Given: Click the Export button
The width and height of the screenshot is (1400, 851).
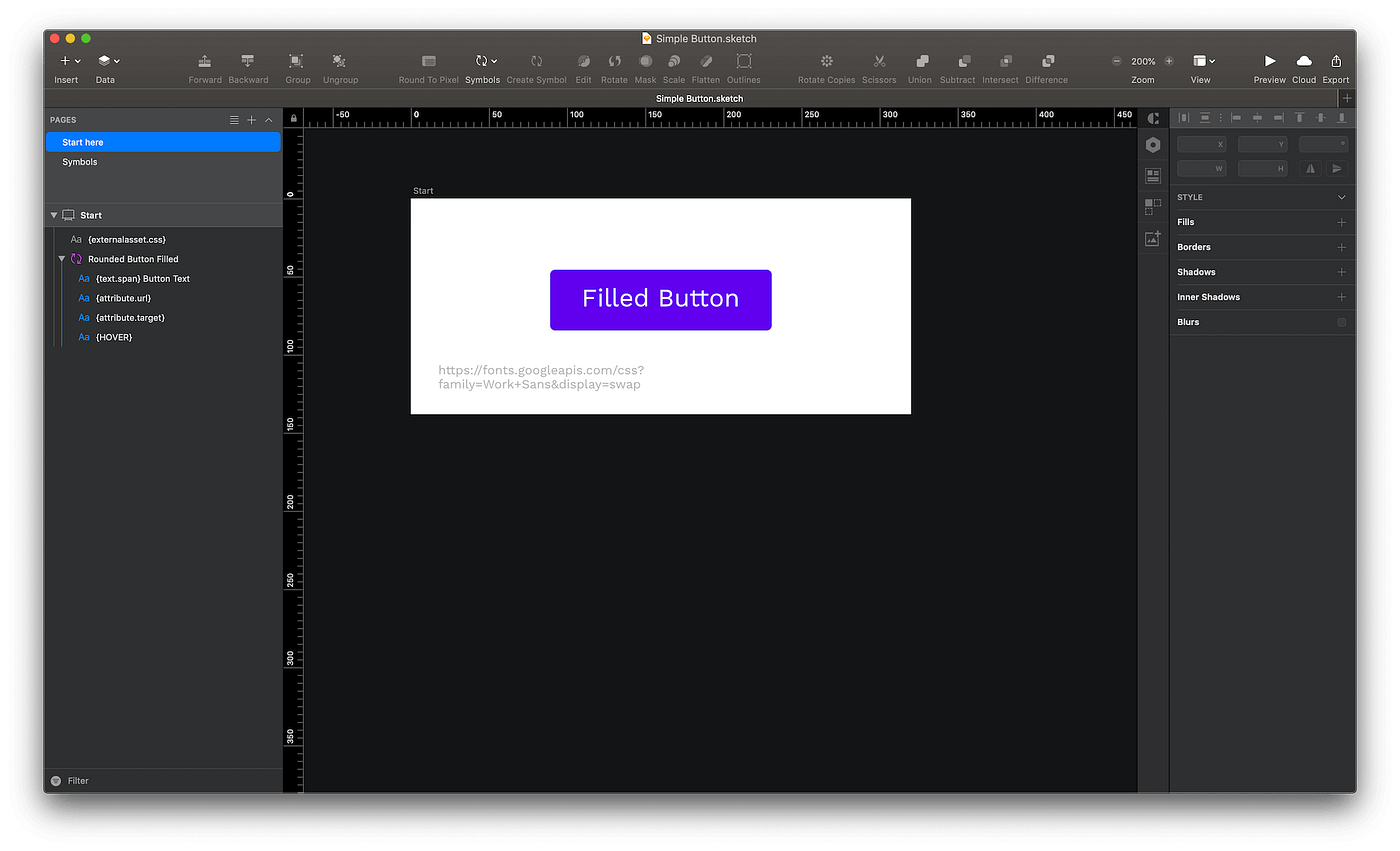Looking at the screenshot, I should coord(1335,62).
